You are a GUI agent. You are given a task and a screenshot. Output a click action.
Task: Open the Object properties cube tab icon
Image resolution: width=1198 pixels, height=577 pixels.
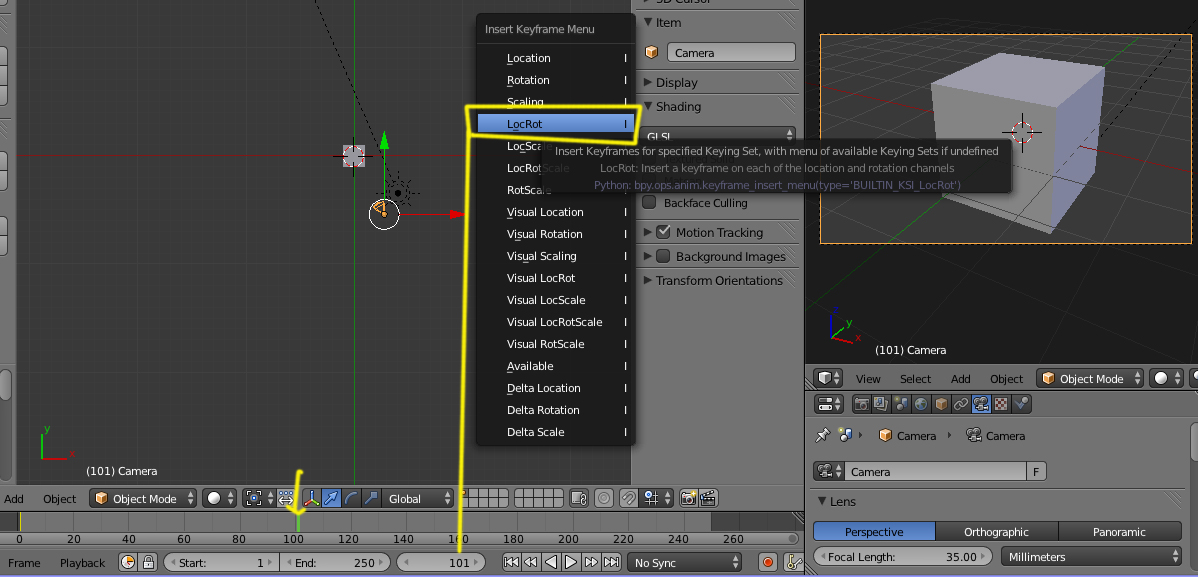point(941,404)
